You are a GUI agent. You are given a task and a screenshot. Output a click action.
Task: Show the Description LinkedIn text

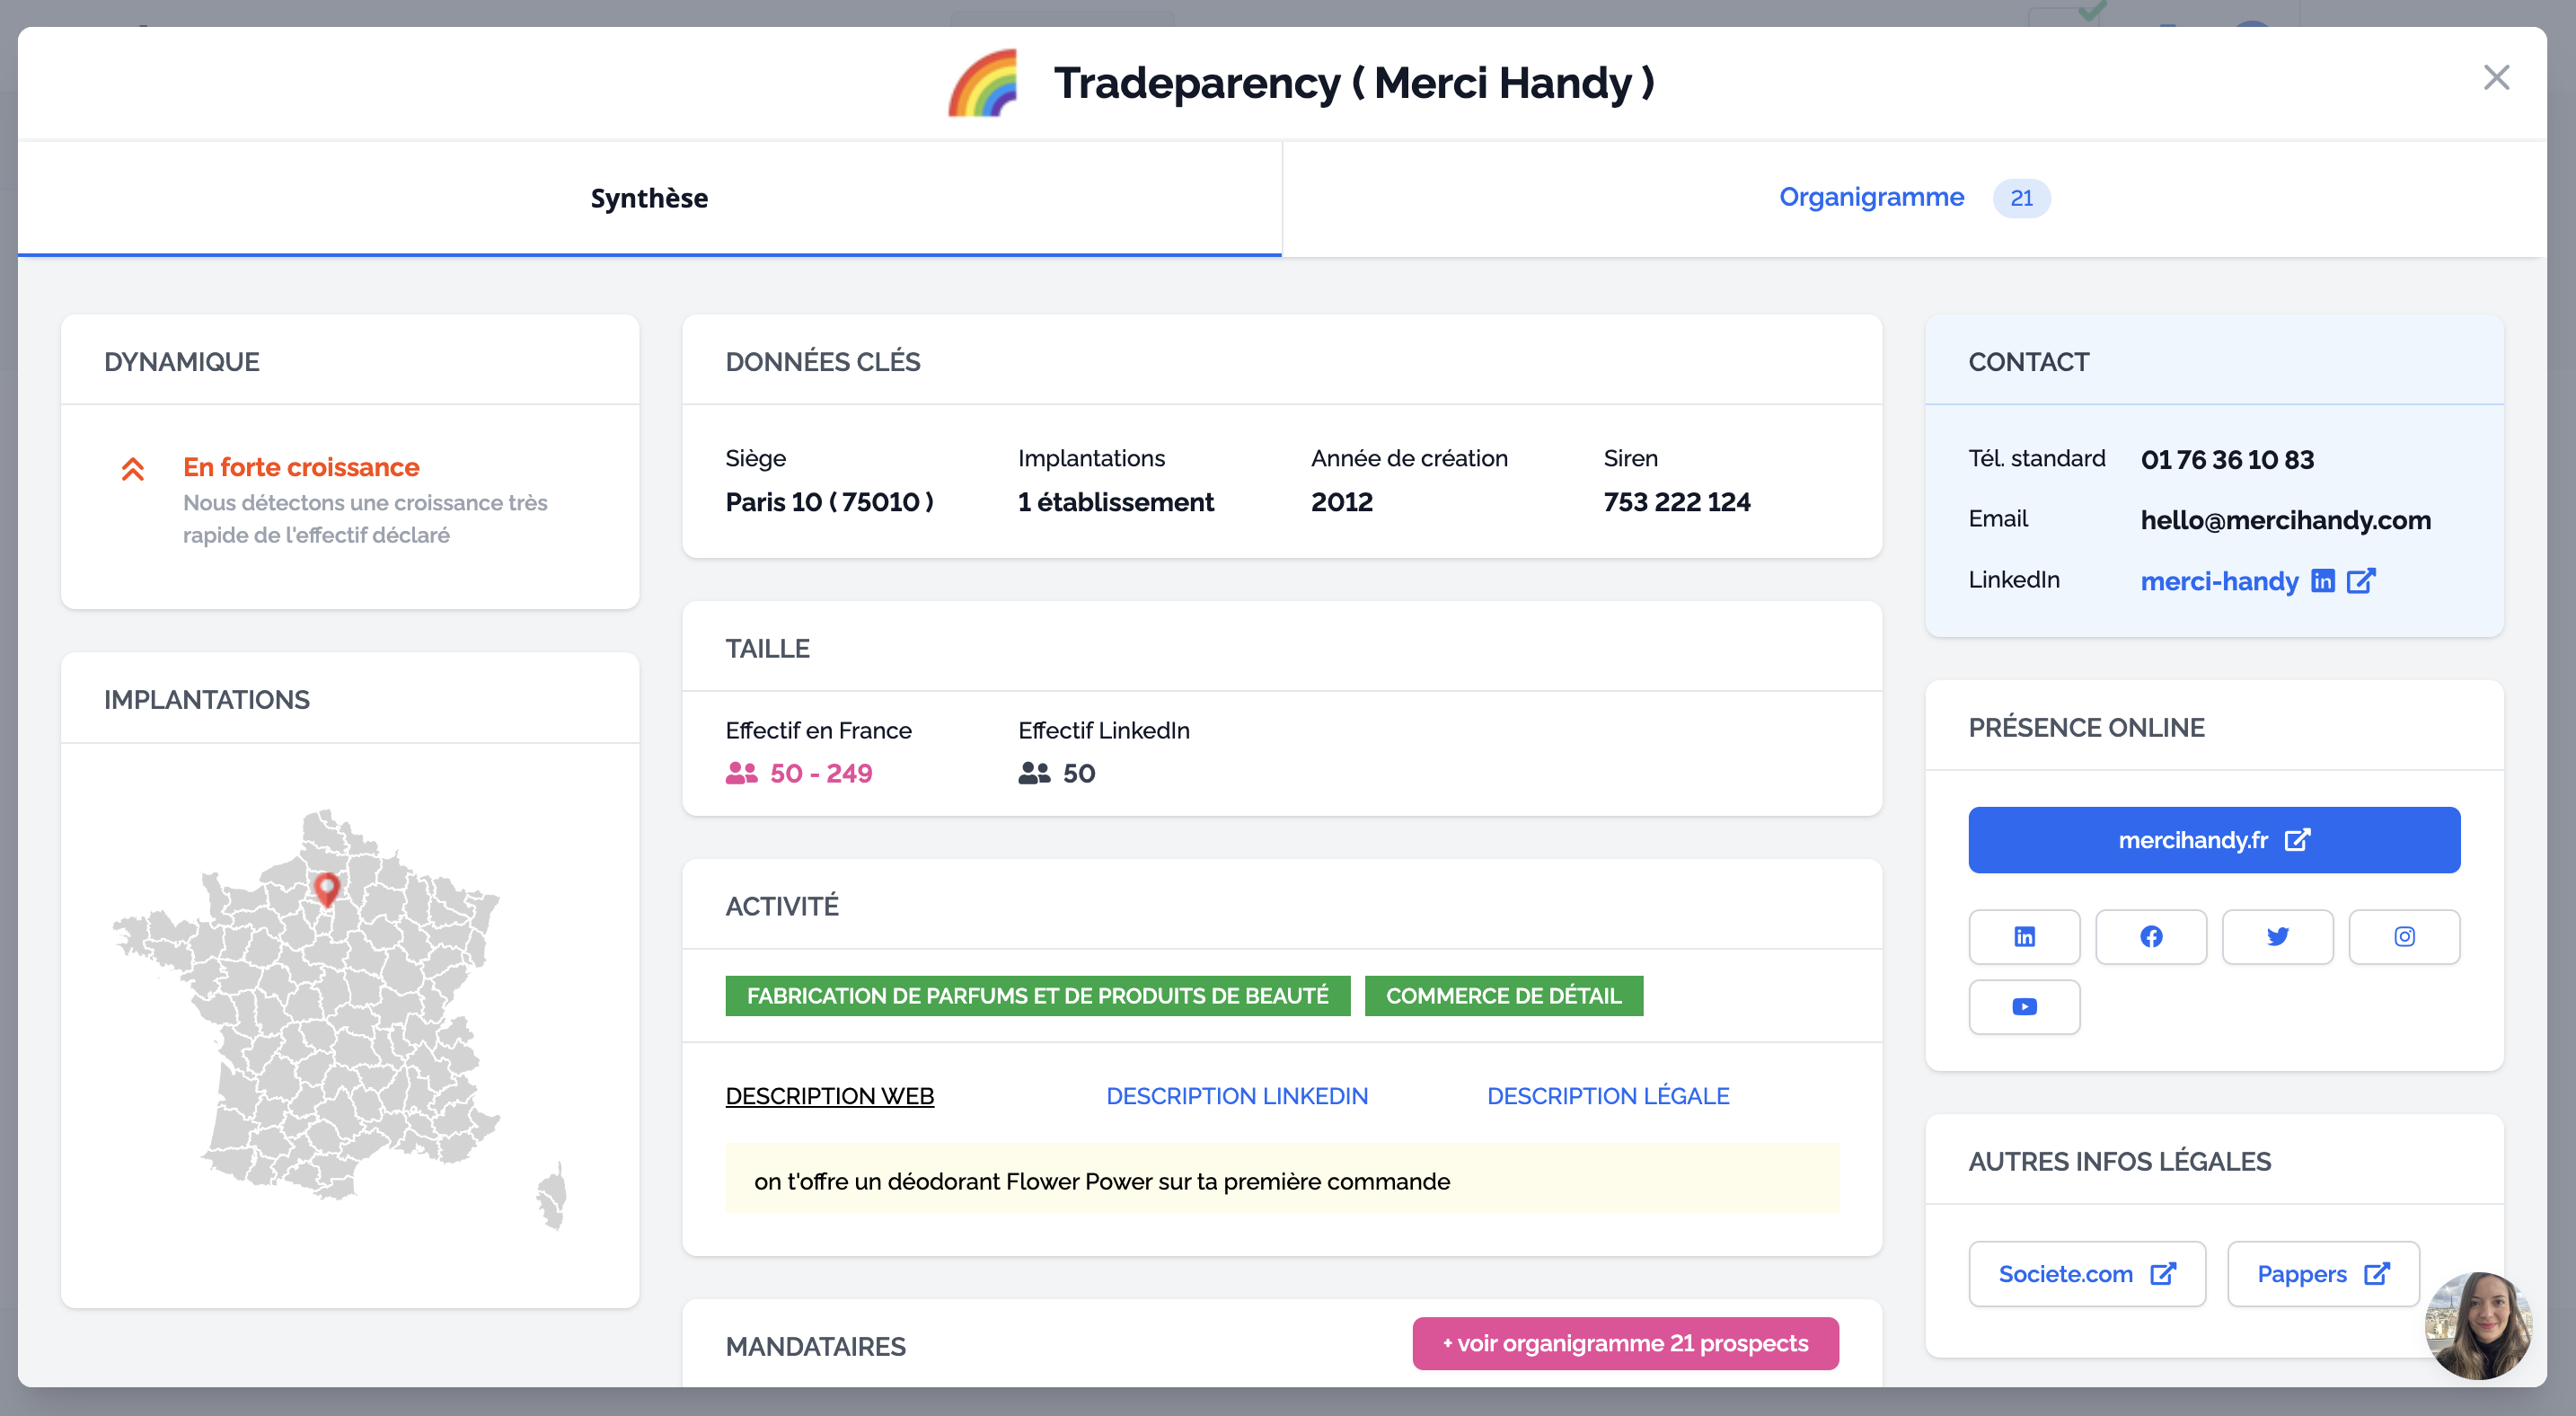1236,1096
